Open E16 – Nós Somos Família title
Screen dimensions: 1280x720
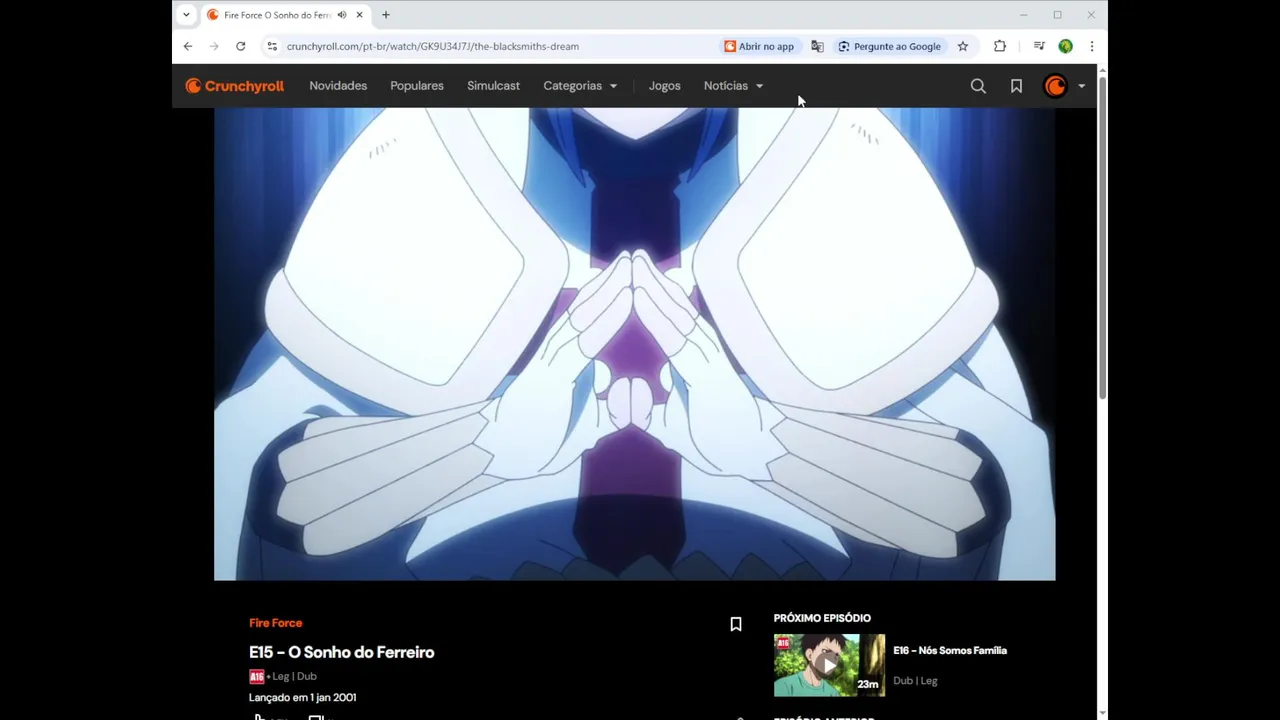(950, 650)
